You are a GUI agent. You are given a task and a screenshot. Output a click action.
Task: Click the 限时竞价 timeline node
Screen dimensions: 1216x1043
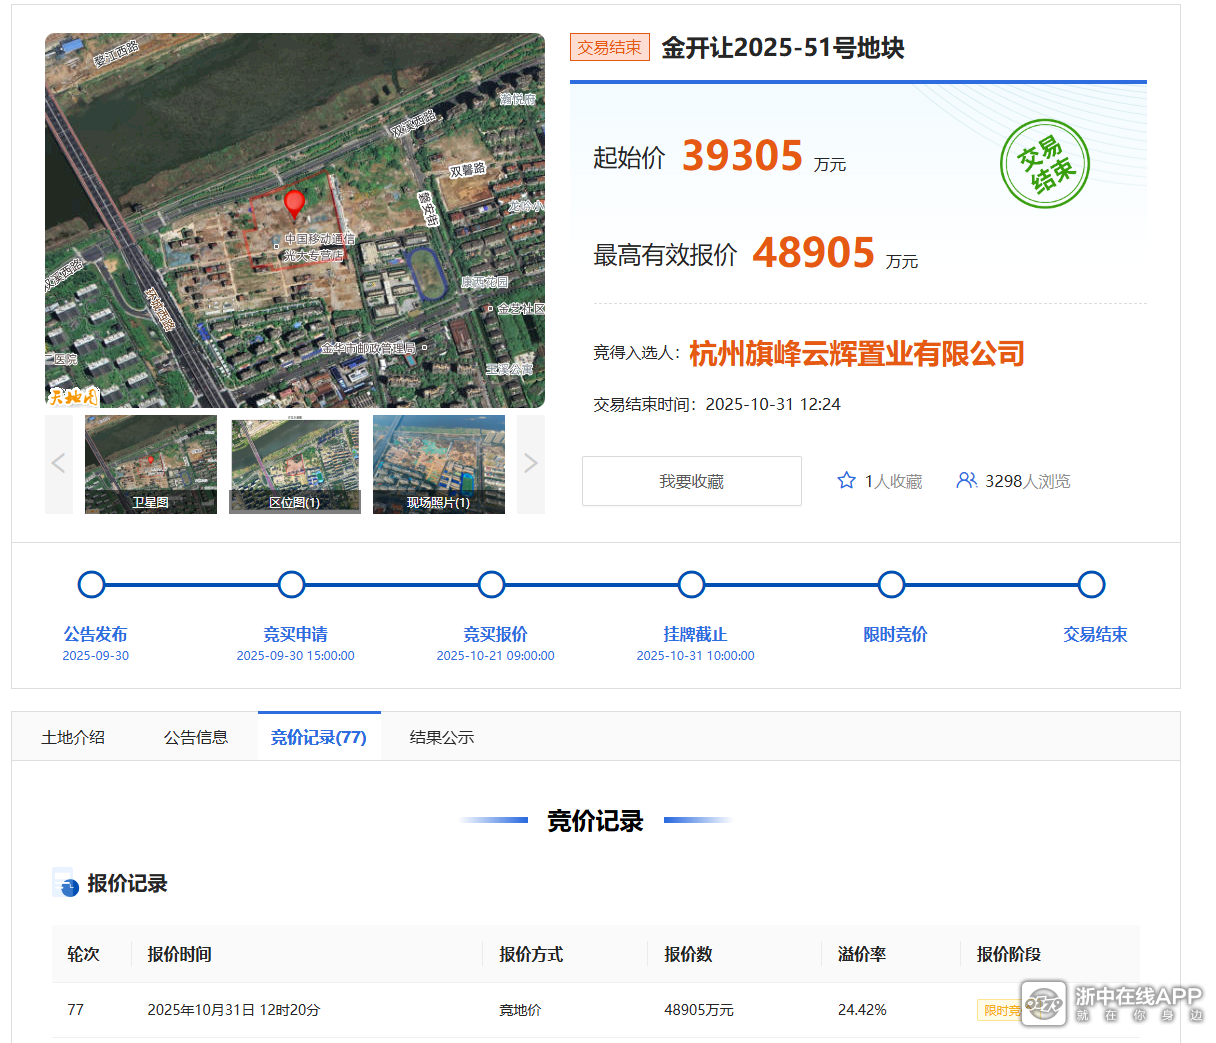[891, 585]
